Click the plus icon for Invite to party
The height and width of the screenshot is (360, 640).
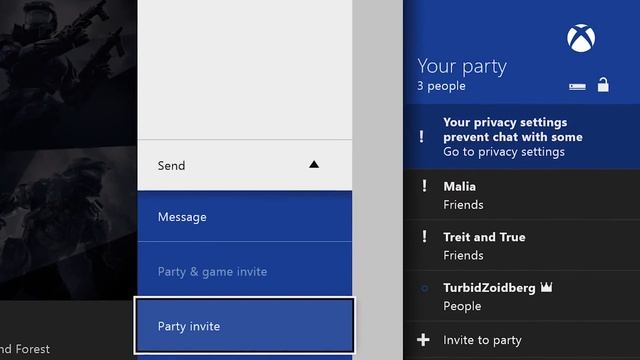(x=423, y=340)
